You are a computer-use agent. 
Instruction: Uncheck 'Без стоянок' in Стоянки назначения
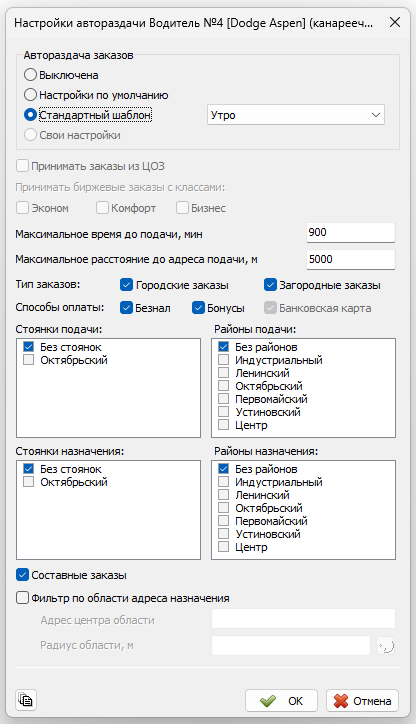point(29,469)
